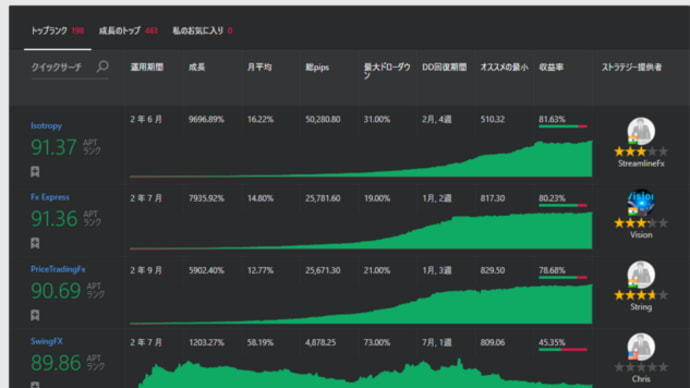The height and width of the screenshot is (388, 690).
Task: Click Isotropy 81.63% profit ratio bar
Action: click(x=563, y=127)
